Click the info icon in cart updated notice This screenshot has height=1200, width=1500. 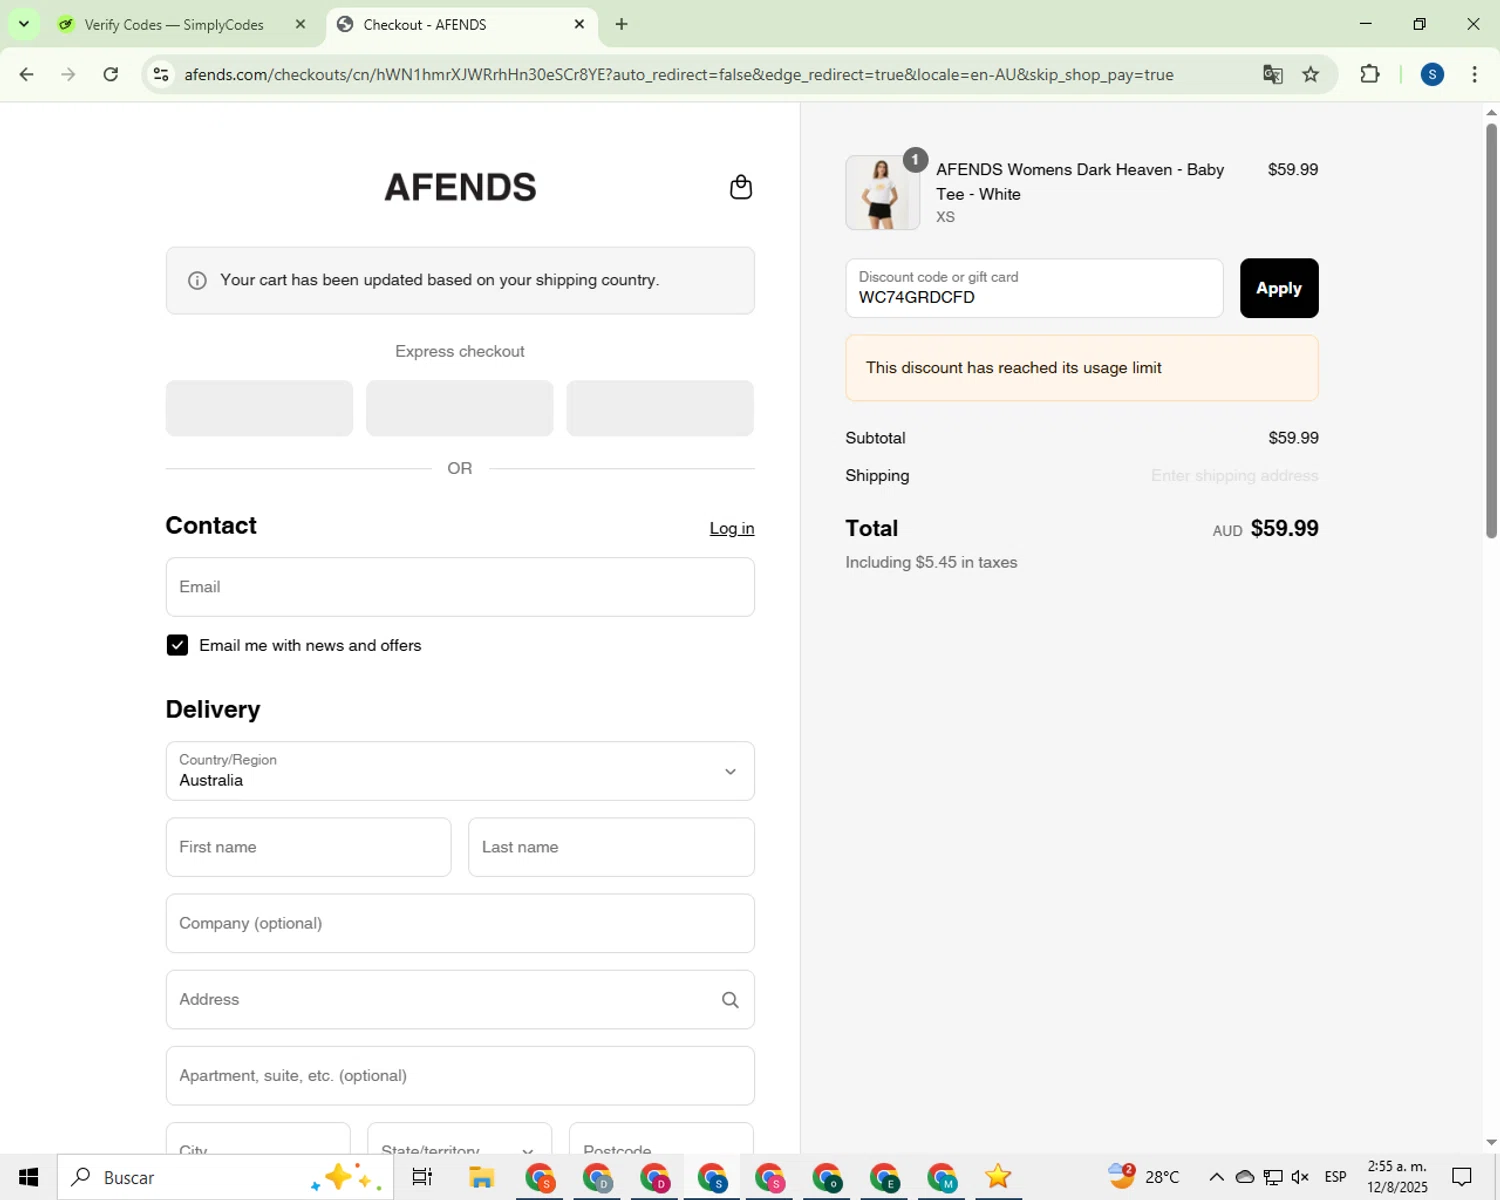click(197, 281)
